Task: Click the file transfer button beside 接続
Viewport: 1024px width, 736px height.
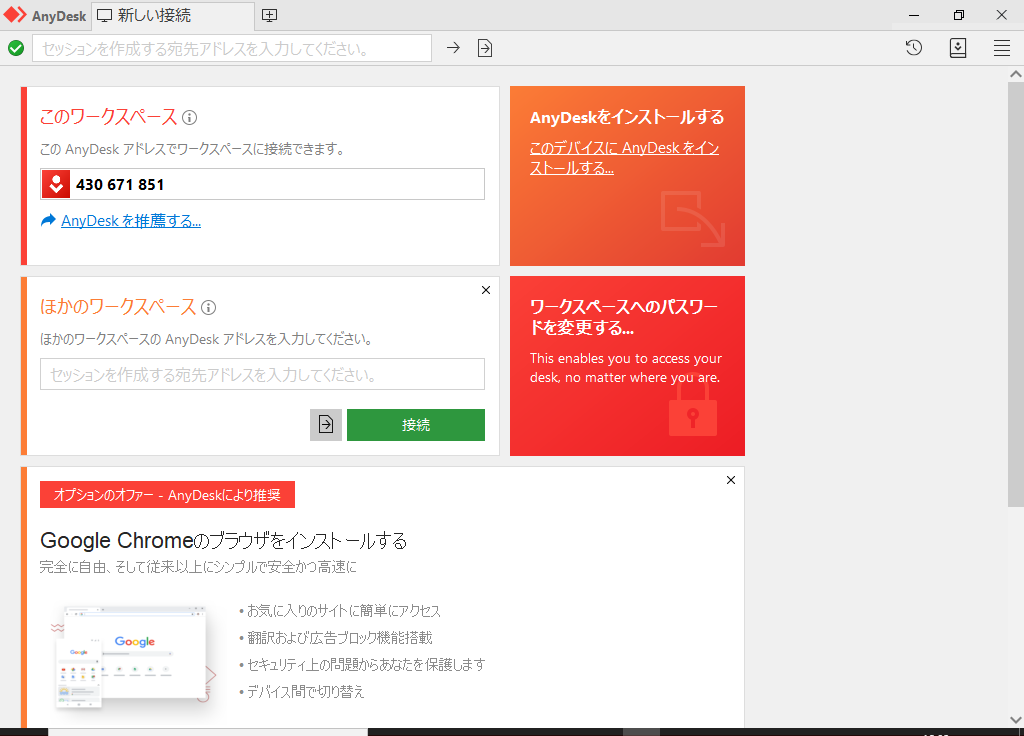Action: (x=326, y=424)
